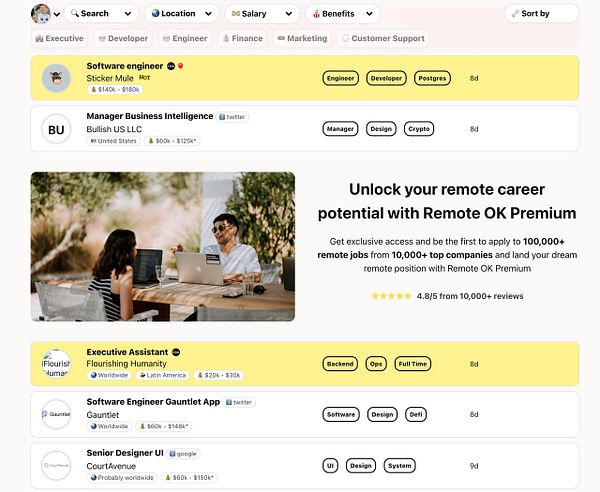Click the verified badge next to Executive Assistant

pyautogui.click(x=176, y=352)
